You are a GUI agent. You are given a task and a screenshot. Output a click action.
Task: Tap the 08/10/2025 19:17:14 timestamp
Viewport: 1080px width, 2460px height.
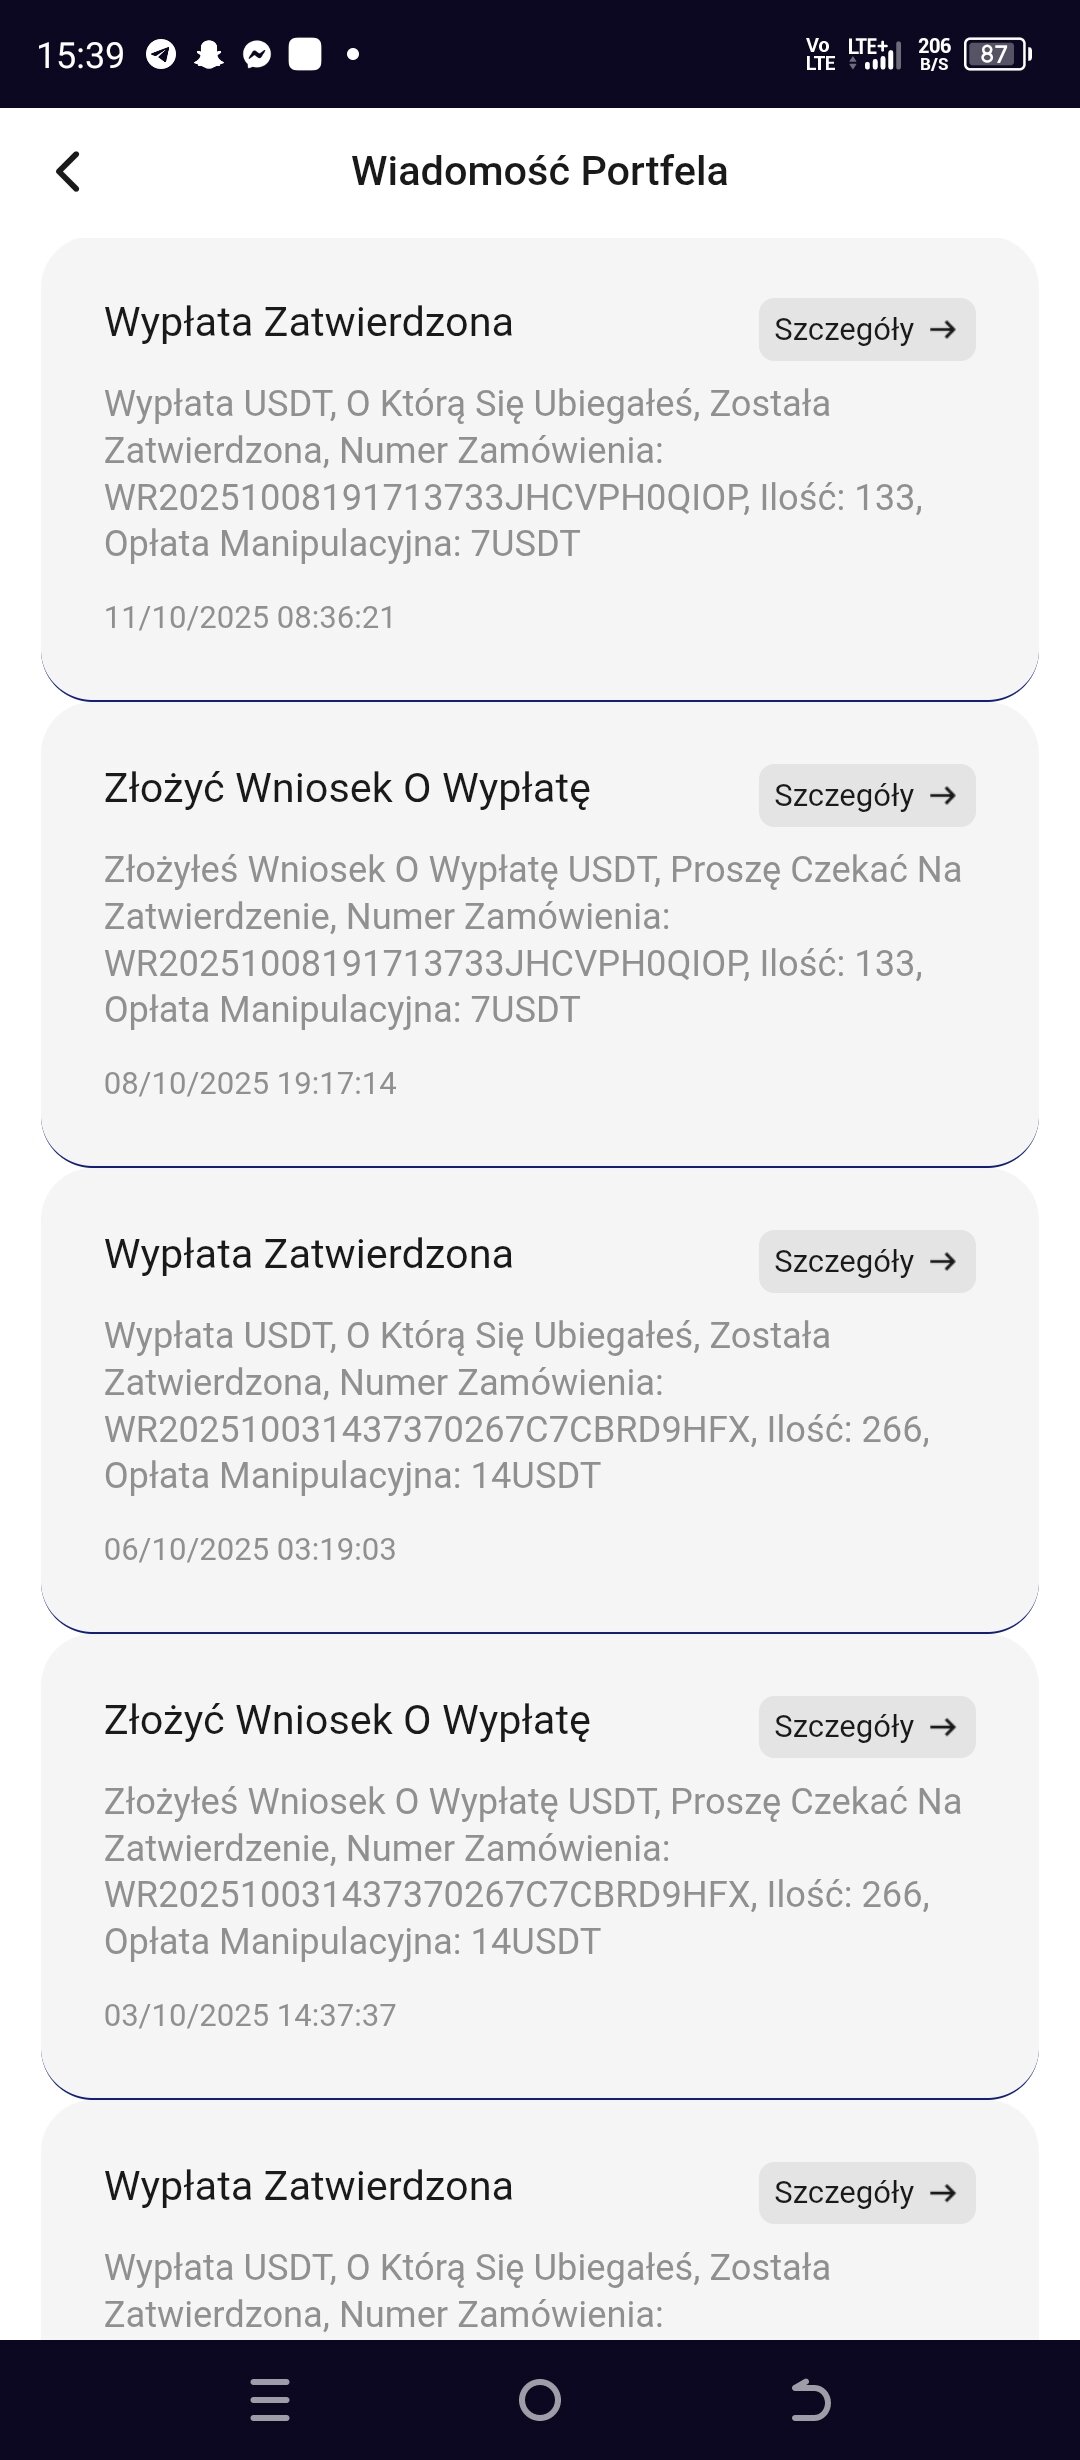[x=250, y=1083]
